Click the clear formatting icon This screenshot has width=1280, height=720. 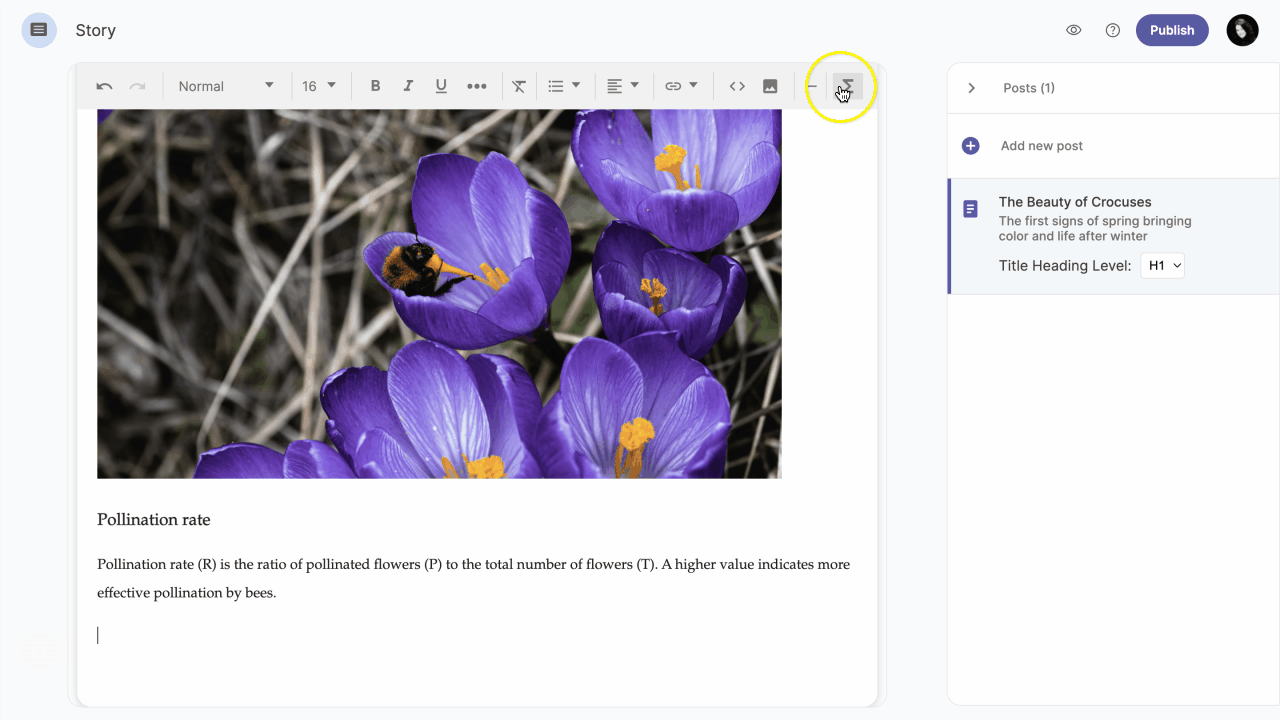(x=519, y=86)
